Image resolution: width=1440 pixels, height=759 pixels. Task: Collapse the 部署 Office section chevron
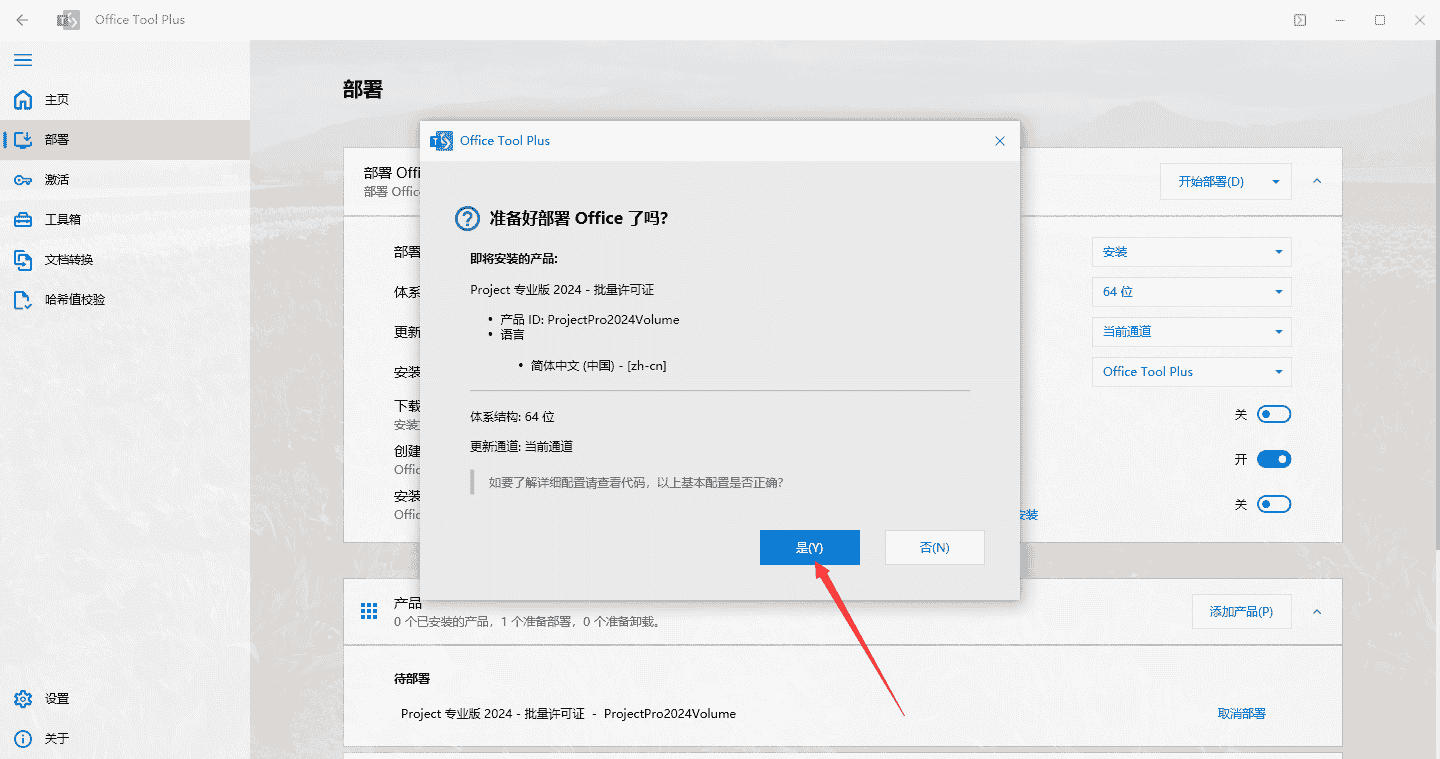click(1317, 182)
